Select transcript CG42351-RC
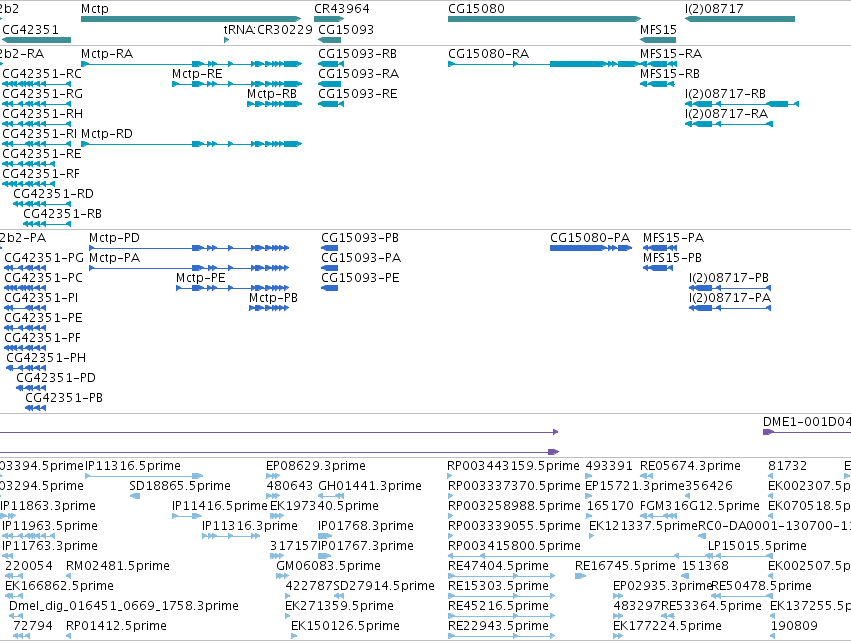This screenshot has height=641, width=851. [42, 74]
